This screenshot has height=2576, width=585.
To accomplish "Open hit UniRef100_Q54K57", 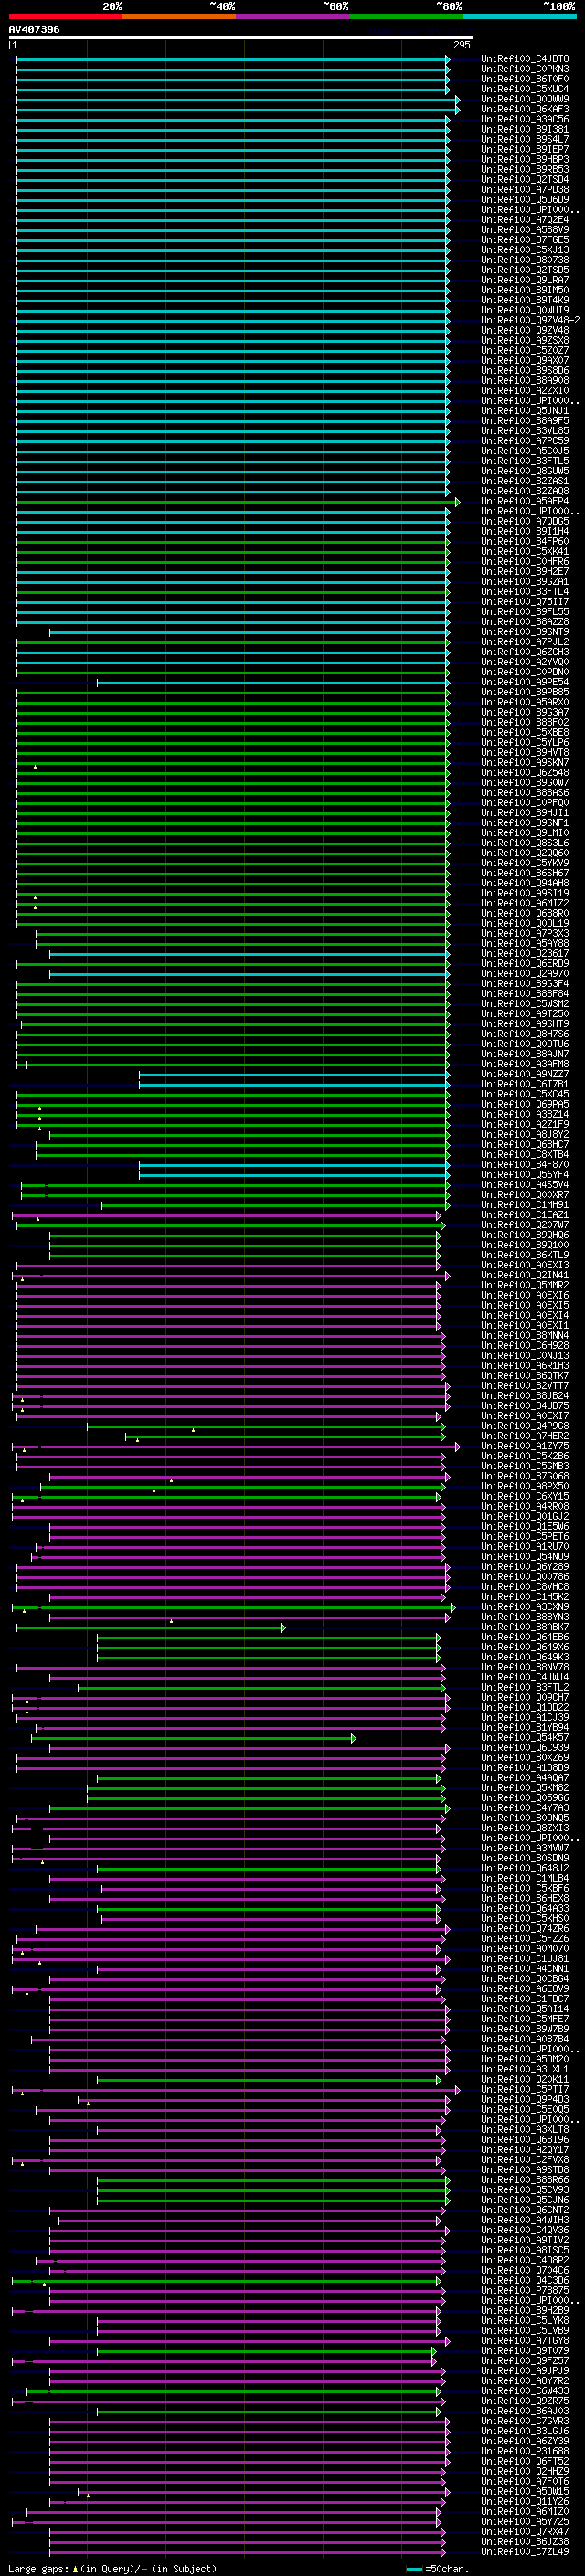I will (x=525, y=1737).
